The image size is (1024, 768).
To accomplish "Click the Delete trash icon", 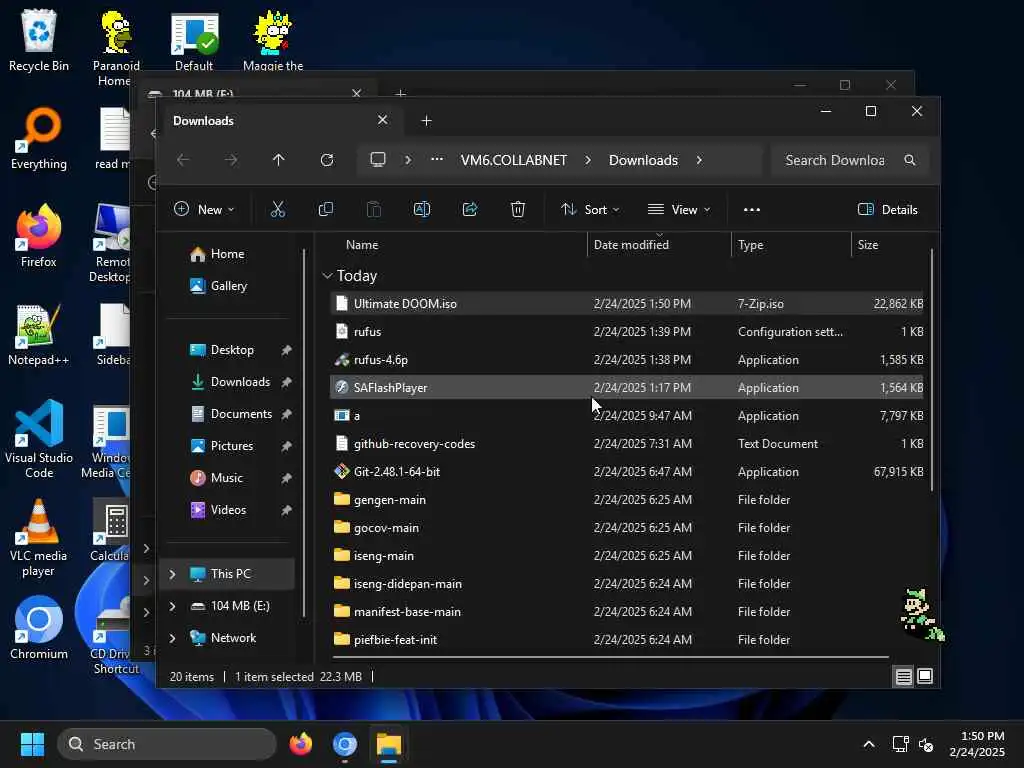I will click(518, 209).
